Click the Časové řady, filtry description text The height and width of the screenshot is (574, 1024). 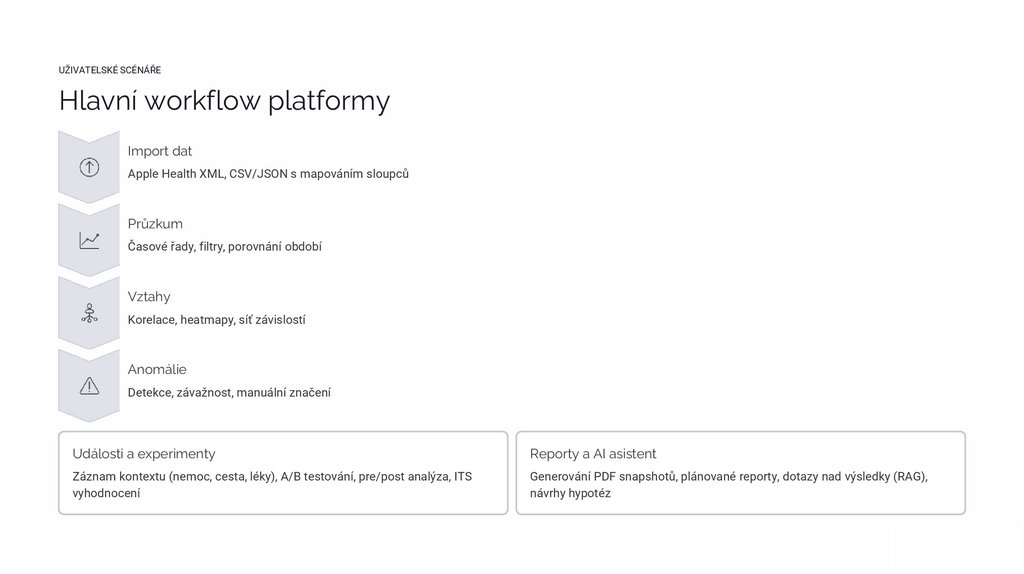(x=225, y=247)
